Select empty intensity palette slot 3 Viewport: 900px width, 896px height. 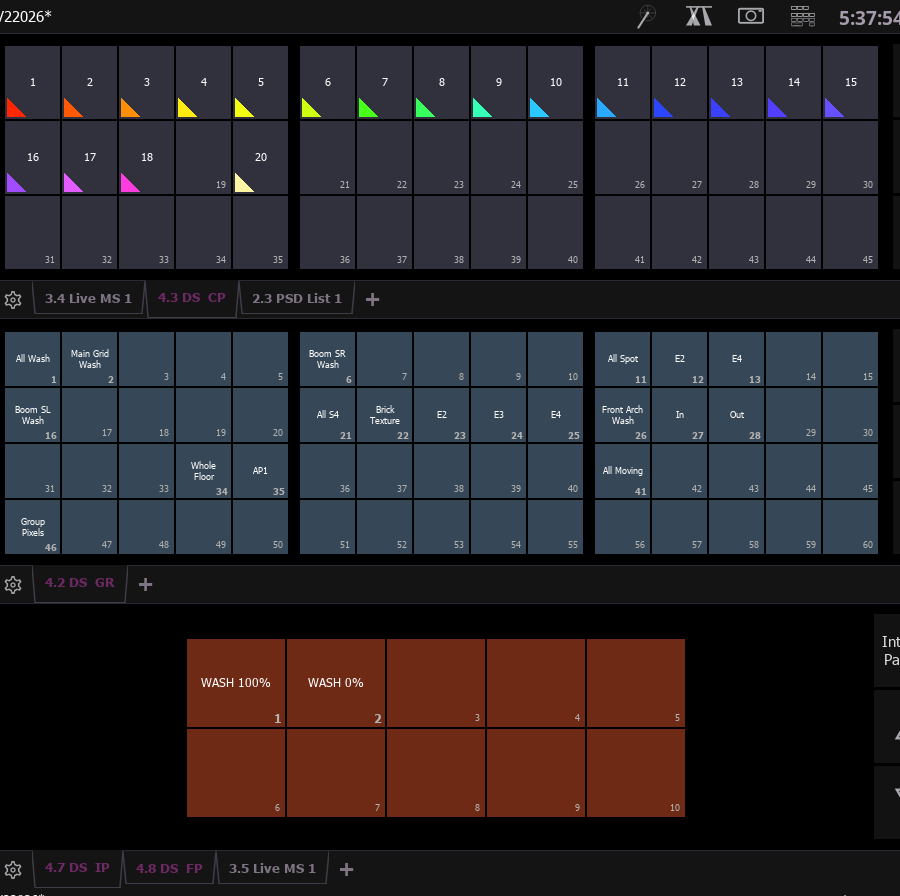click(436, 683)
